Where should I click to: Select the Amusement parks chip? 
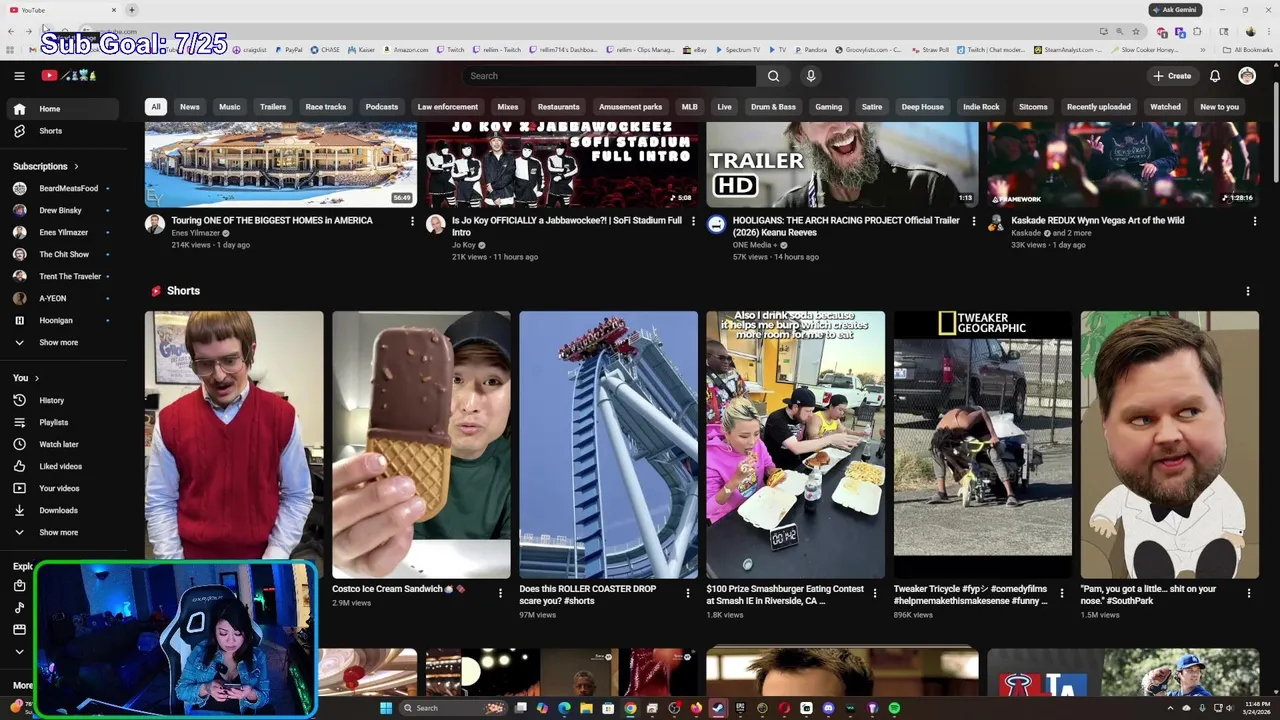pos(630,107)
